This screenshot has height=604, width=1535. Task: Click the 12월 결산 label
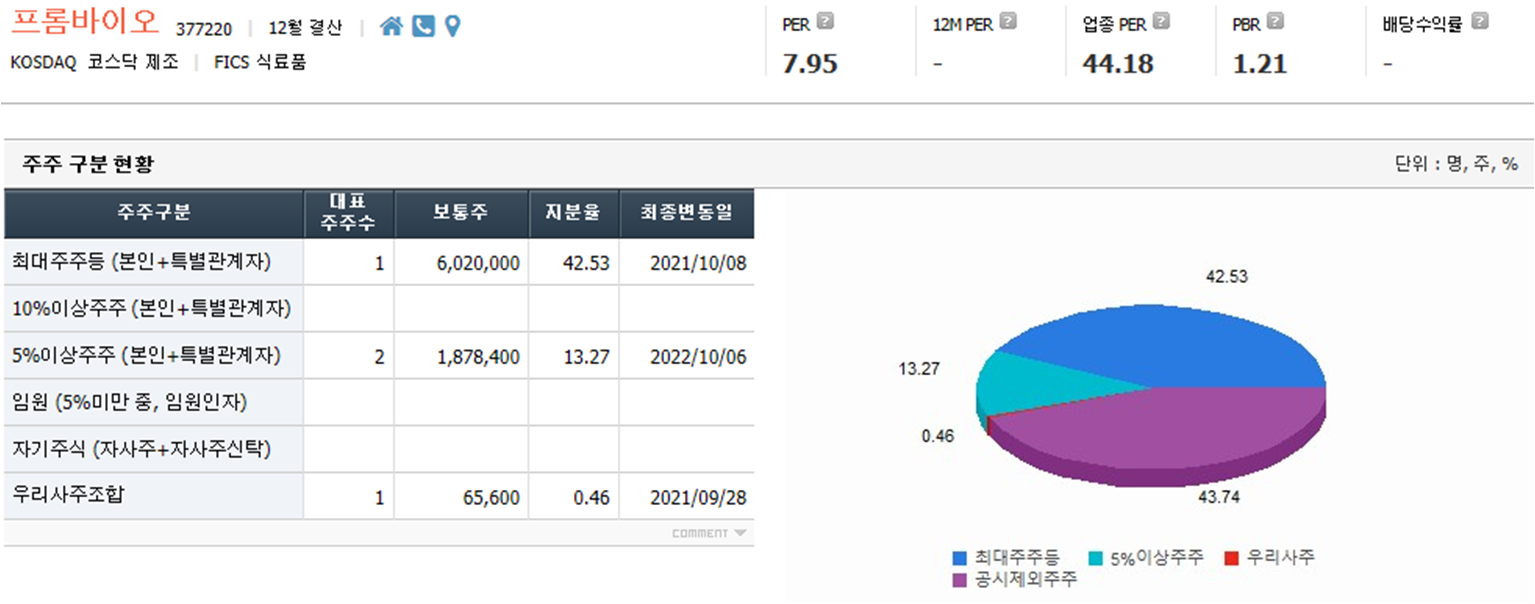[305, 28]
